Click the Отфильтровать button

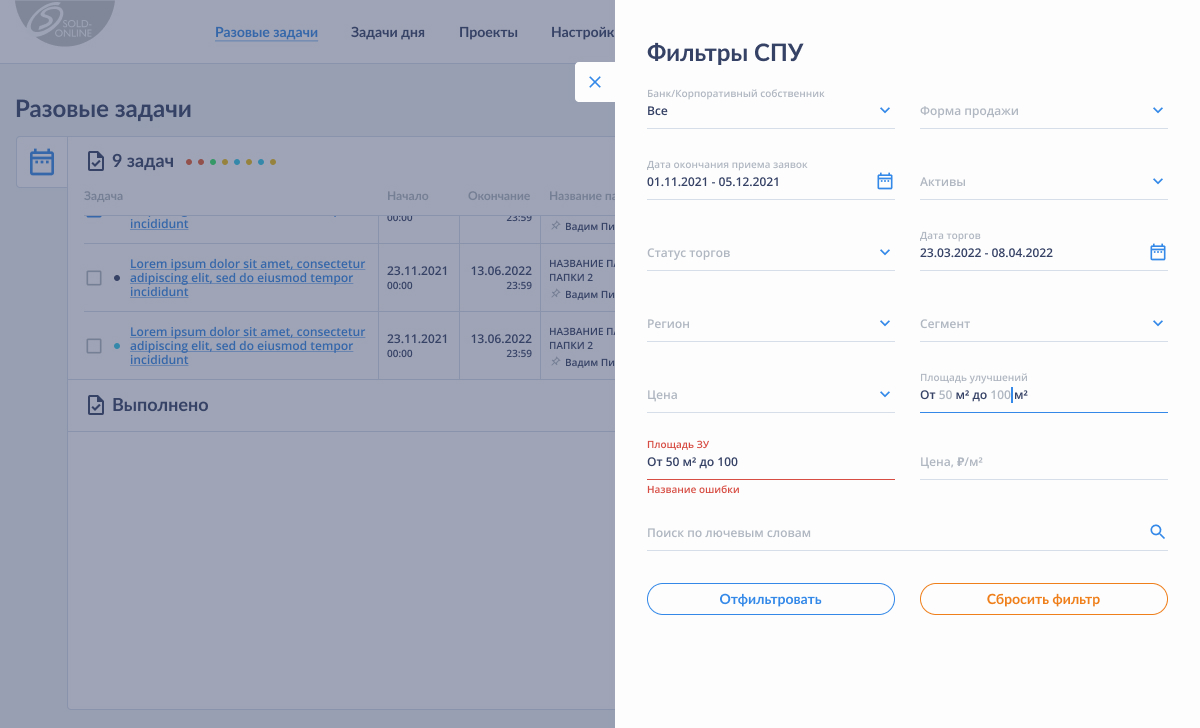pos(771,599)
